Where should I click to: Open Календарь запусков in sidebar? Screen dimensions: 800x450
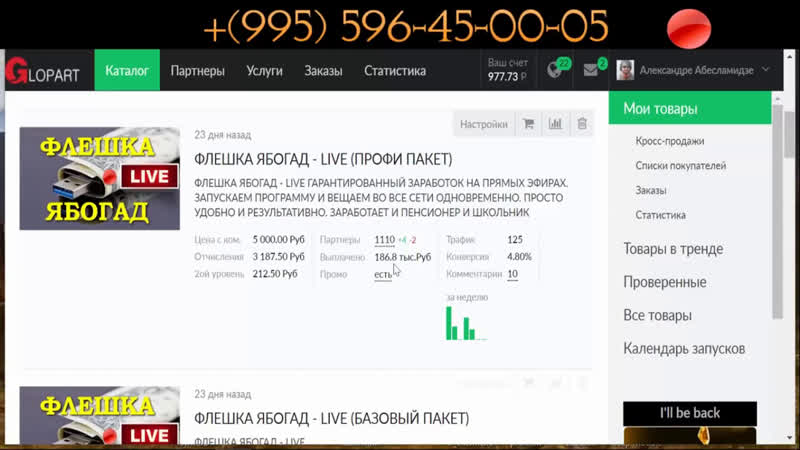[684, 348]
